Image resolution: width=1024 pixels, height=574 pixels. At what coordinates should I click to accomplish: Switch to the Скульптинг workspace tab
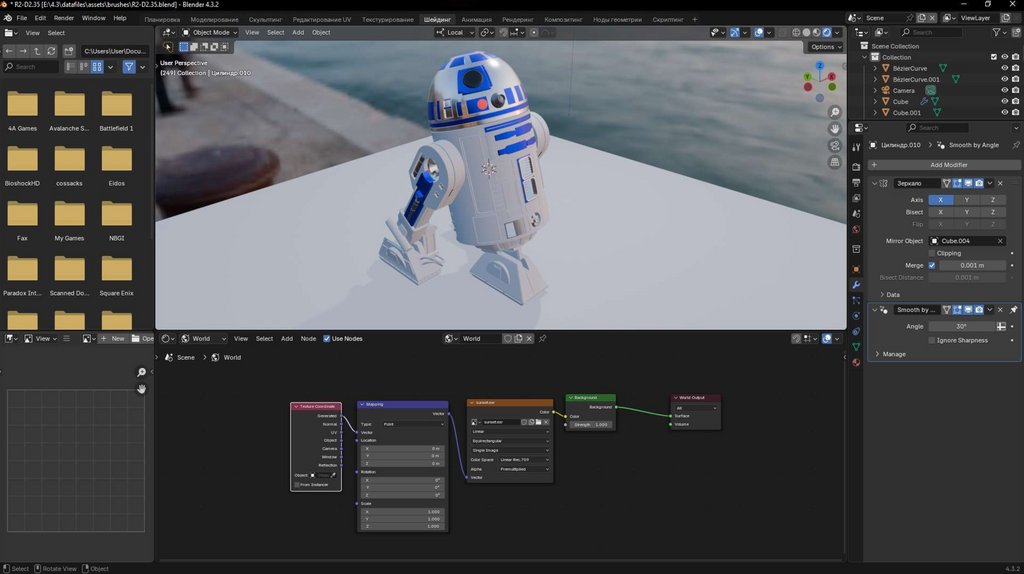click(x=265, y=19)
